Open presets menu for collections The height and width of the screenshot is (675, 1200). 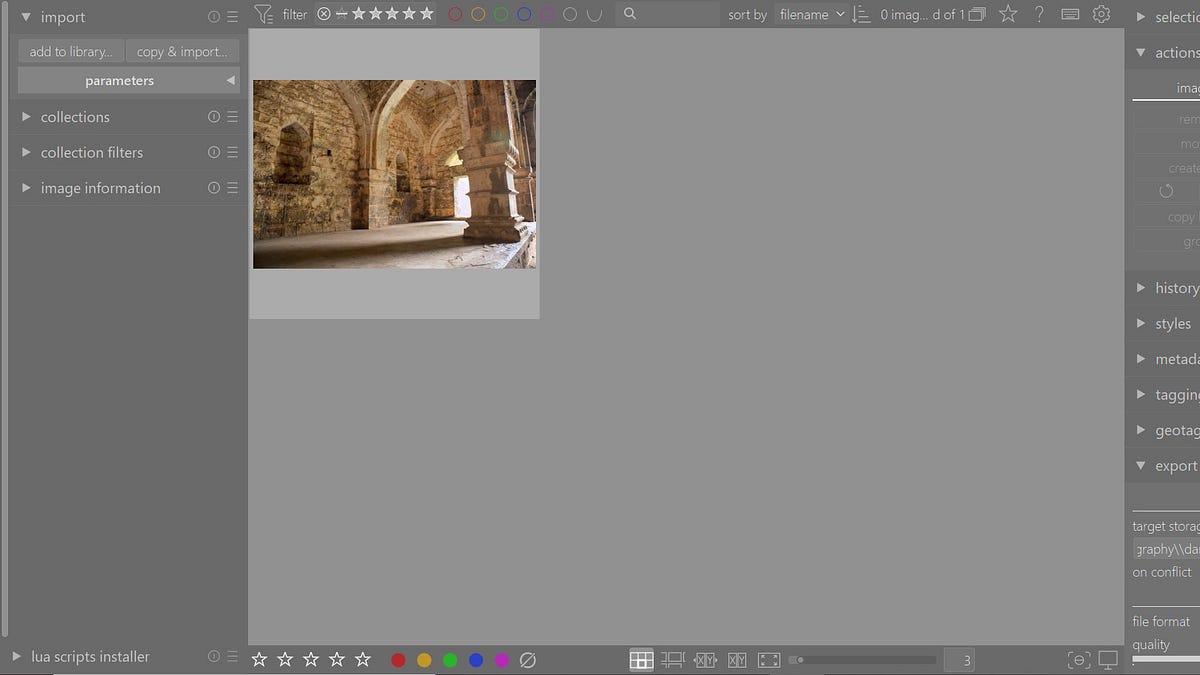pos(232,117)
